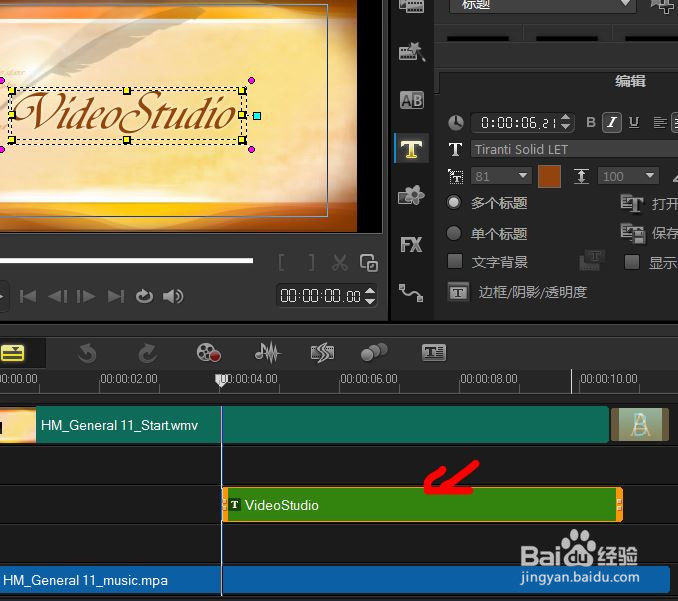Pick the brown title font color swatch
This screenshot has height=601, width=678.
[x=549, y=176]
